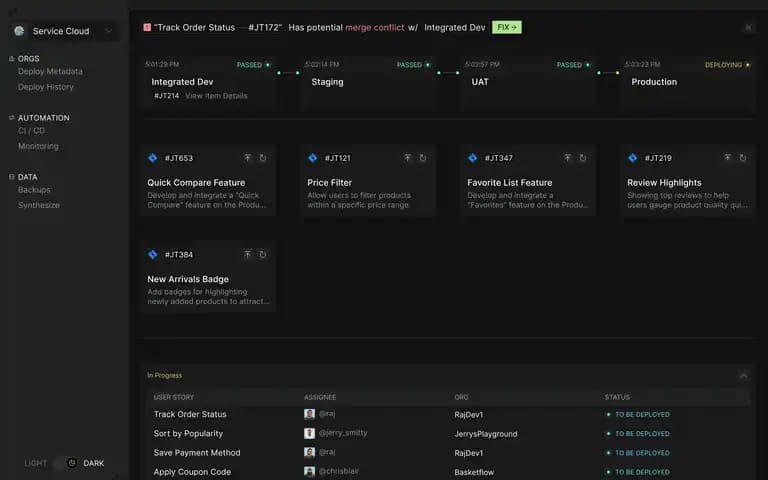
Task: Click the Basketflow org cell
Action: 474,473
